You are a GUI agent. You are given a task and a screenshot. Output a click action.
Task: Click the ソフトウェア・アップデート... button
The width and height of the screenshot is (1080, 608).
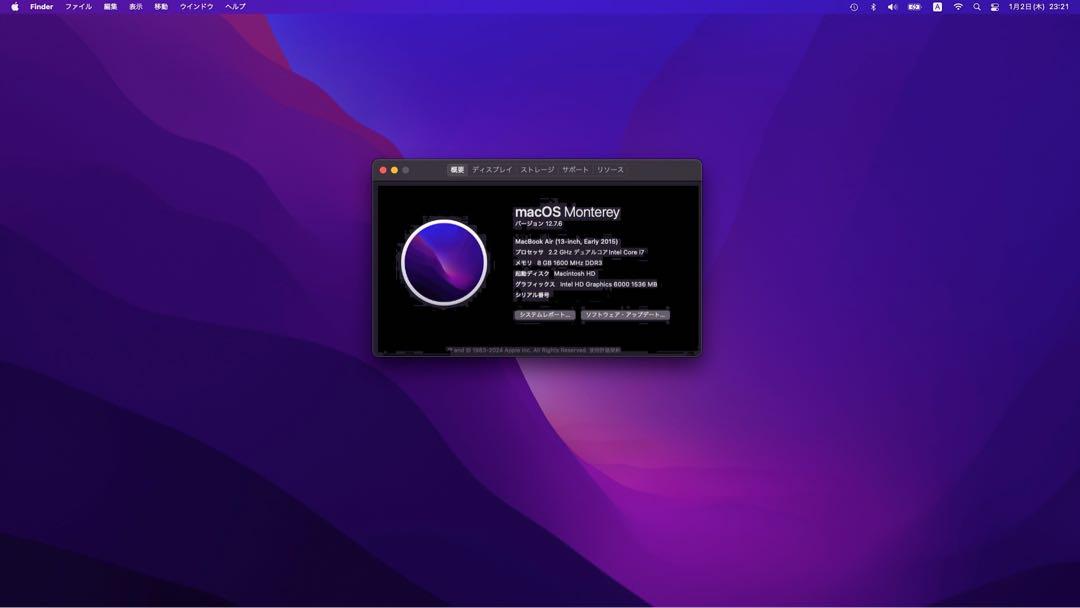tap(625, 315)
